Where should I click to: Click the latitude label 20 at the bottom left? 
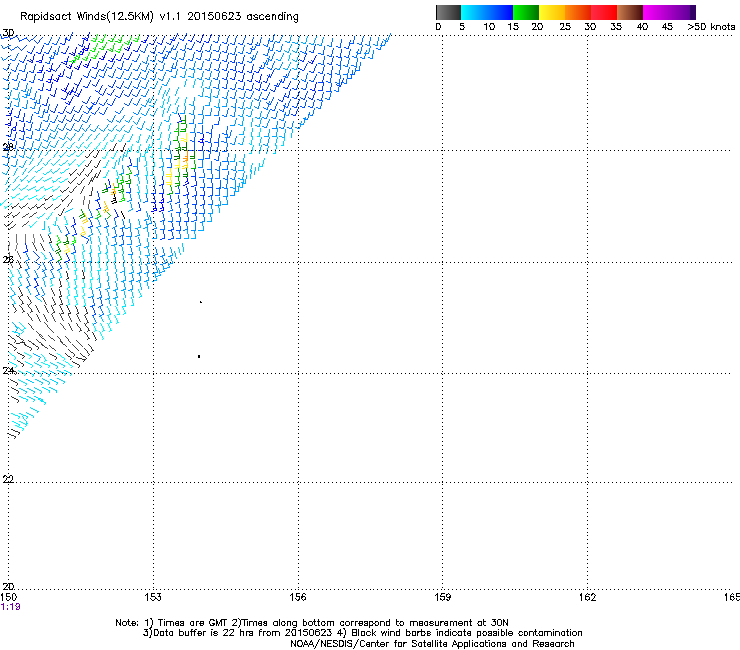[x=8, y=586]
